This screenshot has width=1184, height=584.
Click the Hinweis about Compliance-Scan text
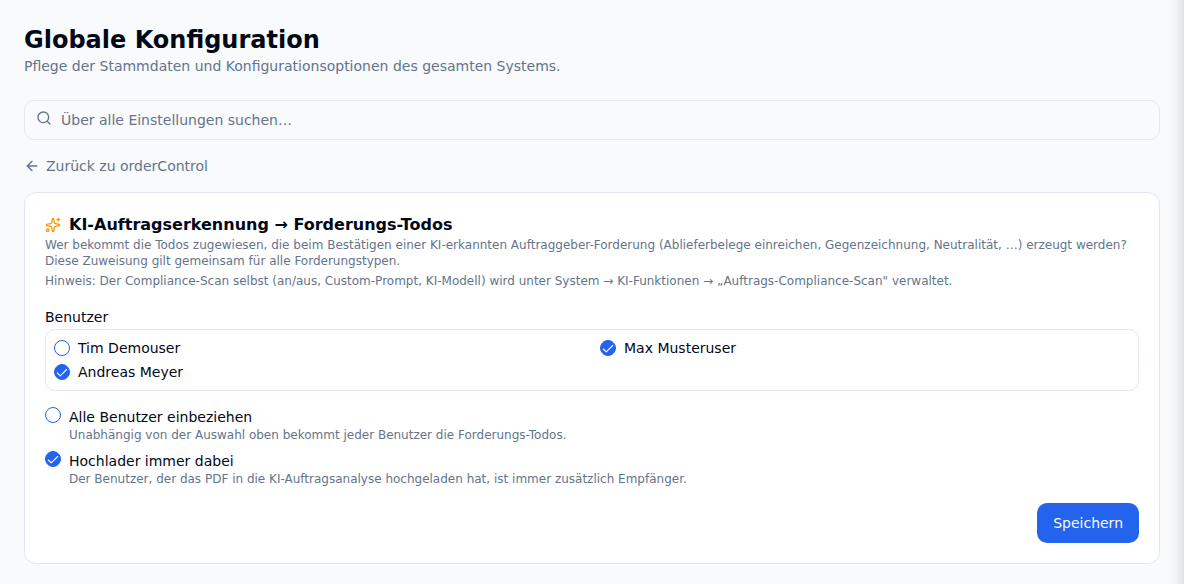click(x=498, y=281)
